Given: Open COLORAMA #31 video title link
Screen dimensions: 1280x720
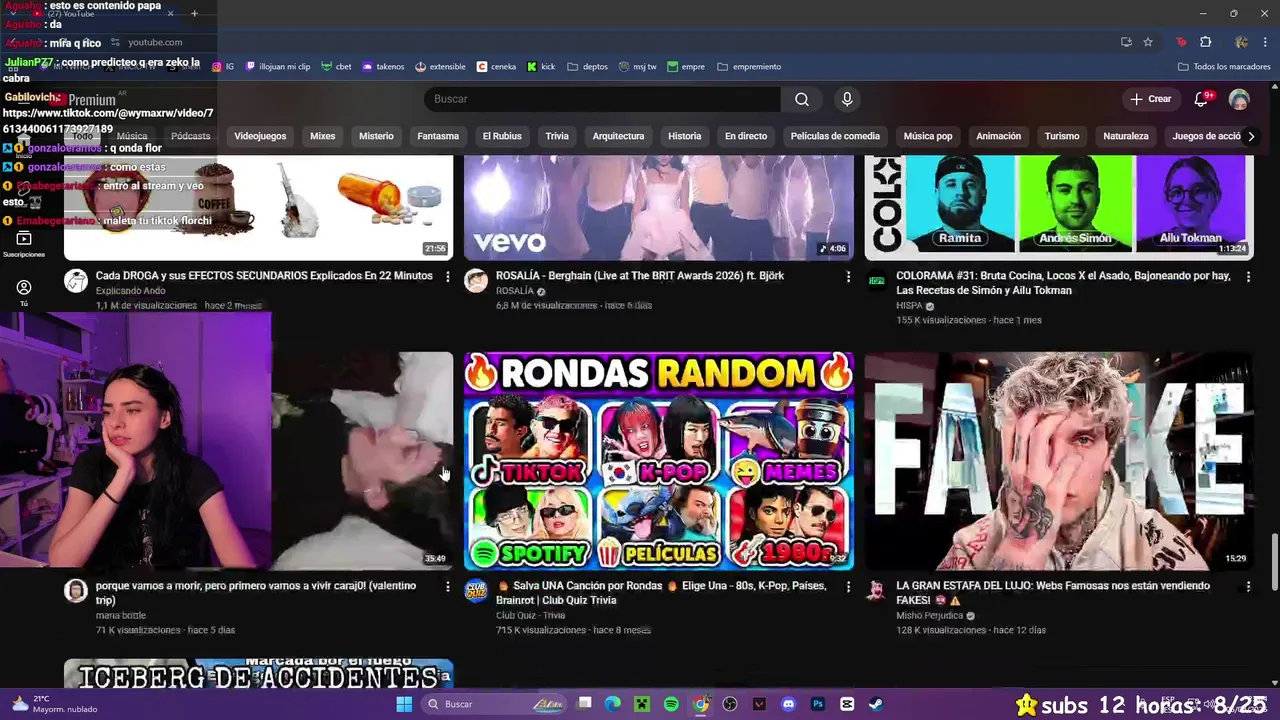Looking at the screenshot, I should pyautogui.click(x=1063, y=283).
